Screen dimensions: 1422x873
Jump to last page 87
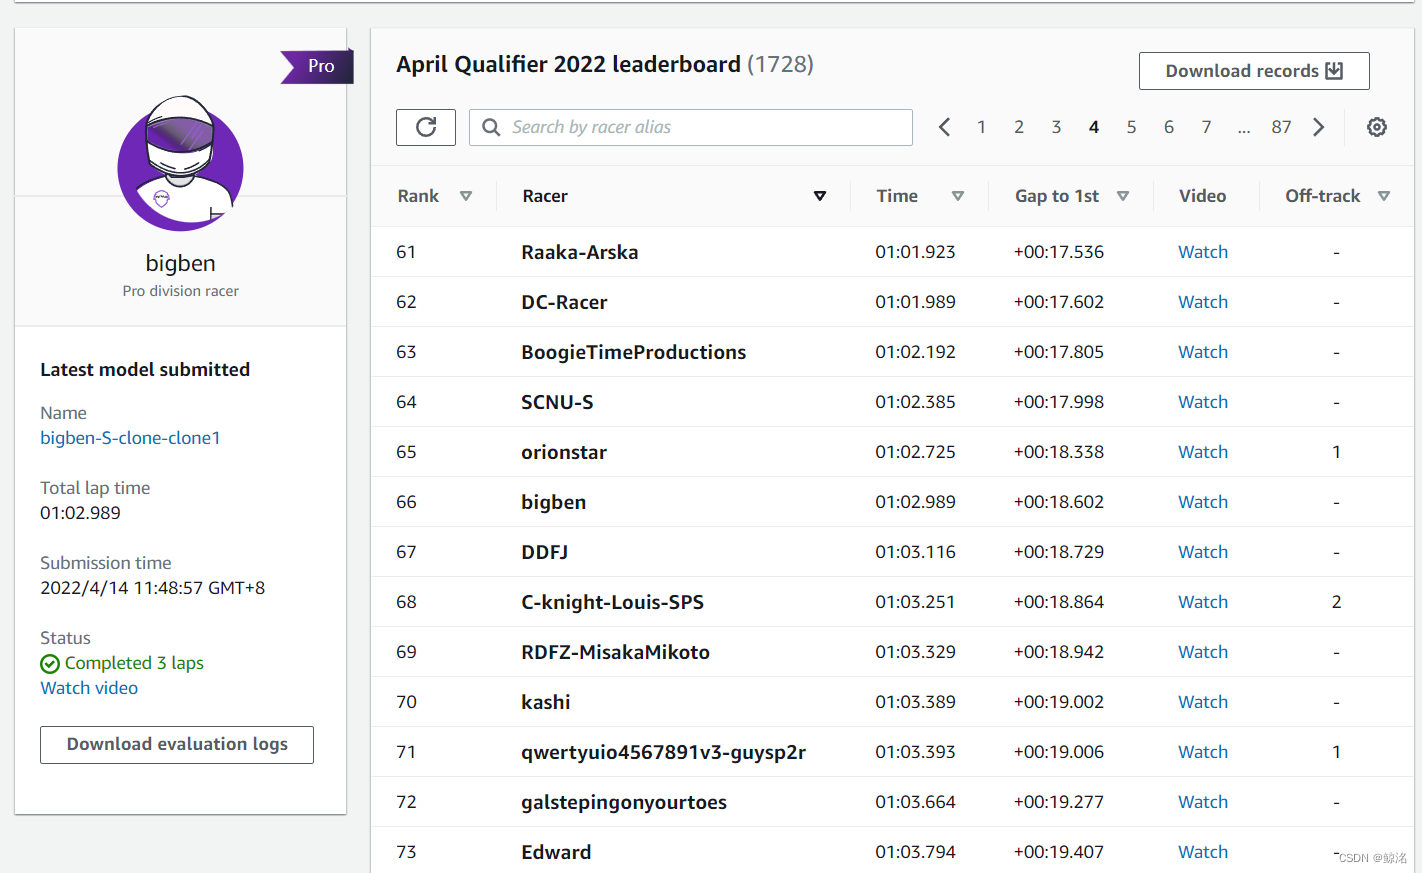[x=1281, y=127]
